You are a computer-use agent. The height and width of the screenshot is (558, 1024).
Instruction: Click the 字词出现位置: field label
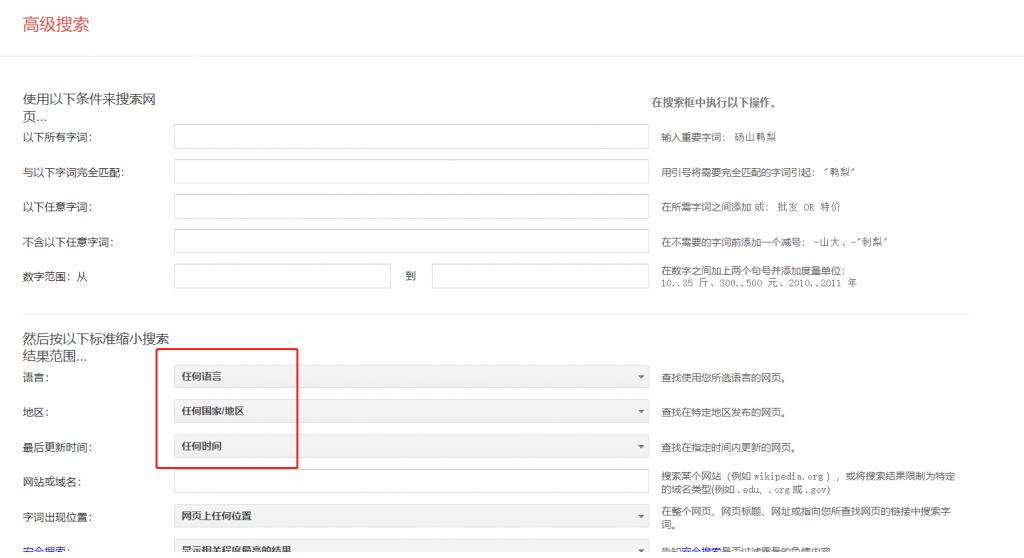tap(57, 517)
